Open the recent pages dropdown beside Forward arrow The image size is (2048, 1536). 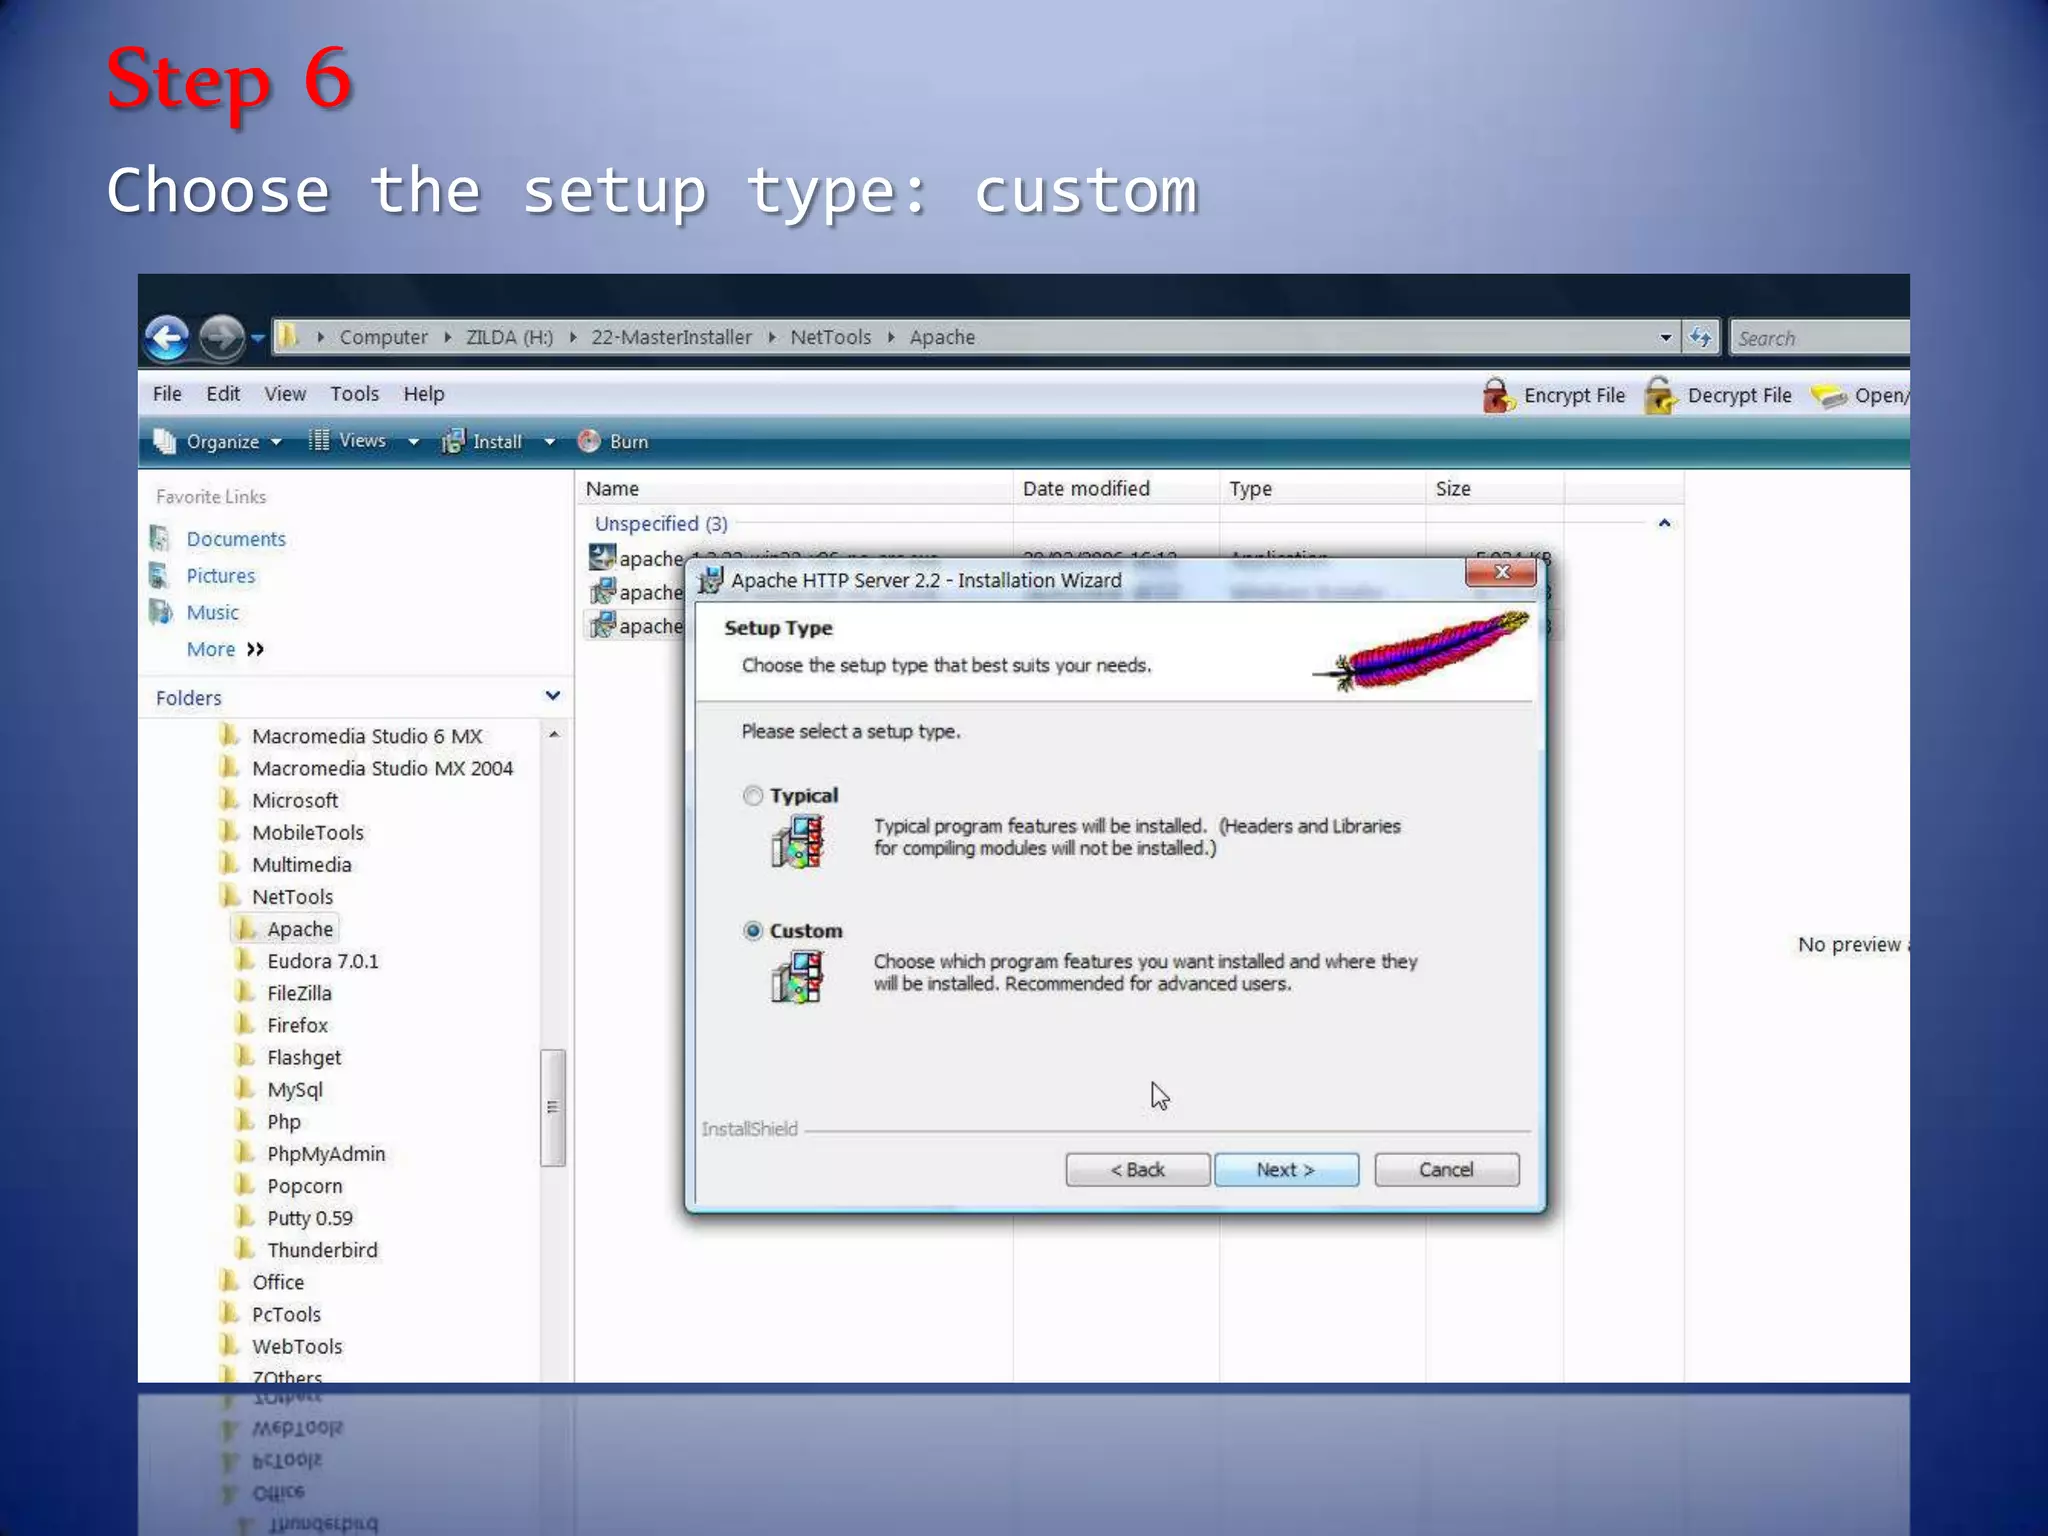click(257, 338)
